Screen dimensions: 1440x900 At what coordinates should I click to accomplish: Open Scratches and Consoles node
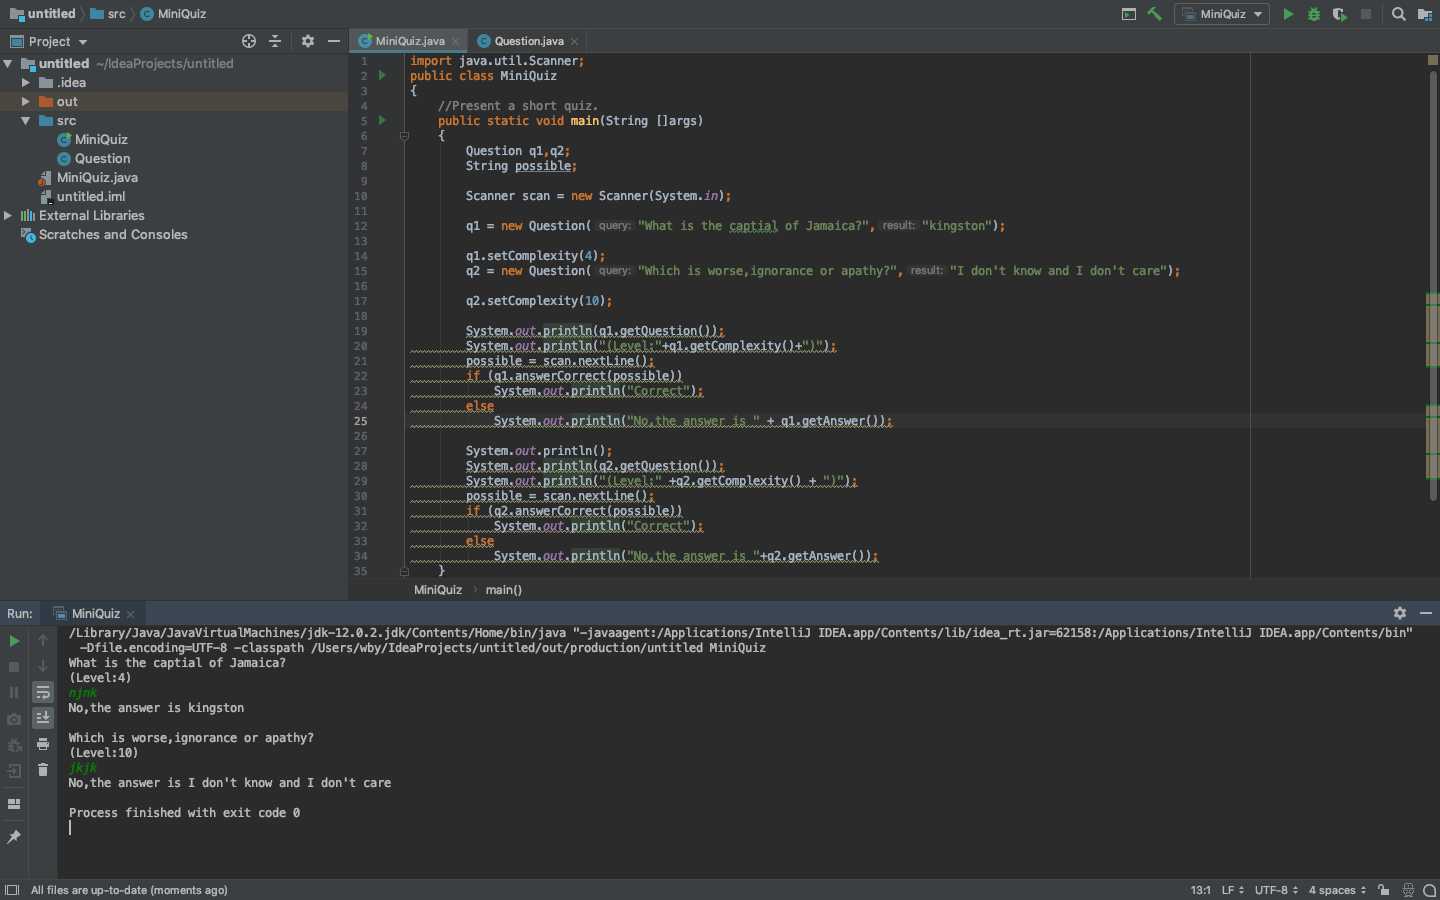click(113, 234)
